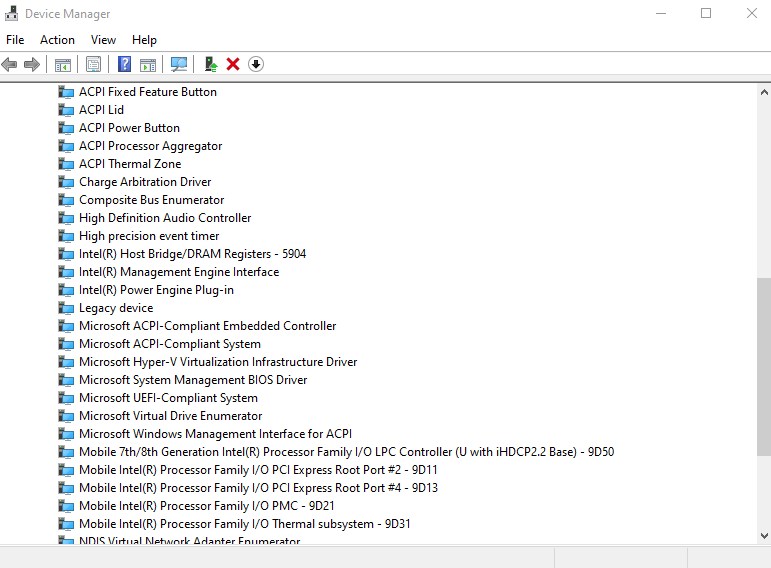Open the Help menu
Screen dimensions: 771x568
point(144,40)
